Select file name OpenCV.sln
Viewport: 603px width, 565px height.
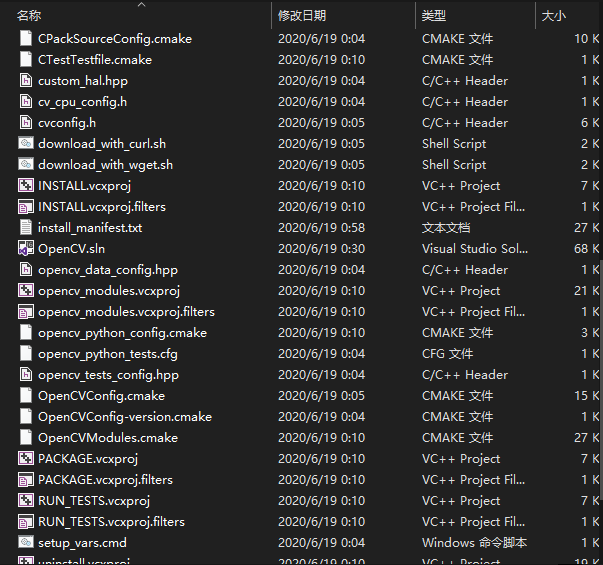click(x=71, y=249)
